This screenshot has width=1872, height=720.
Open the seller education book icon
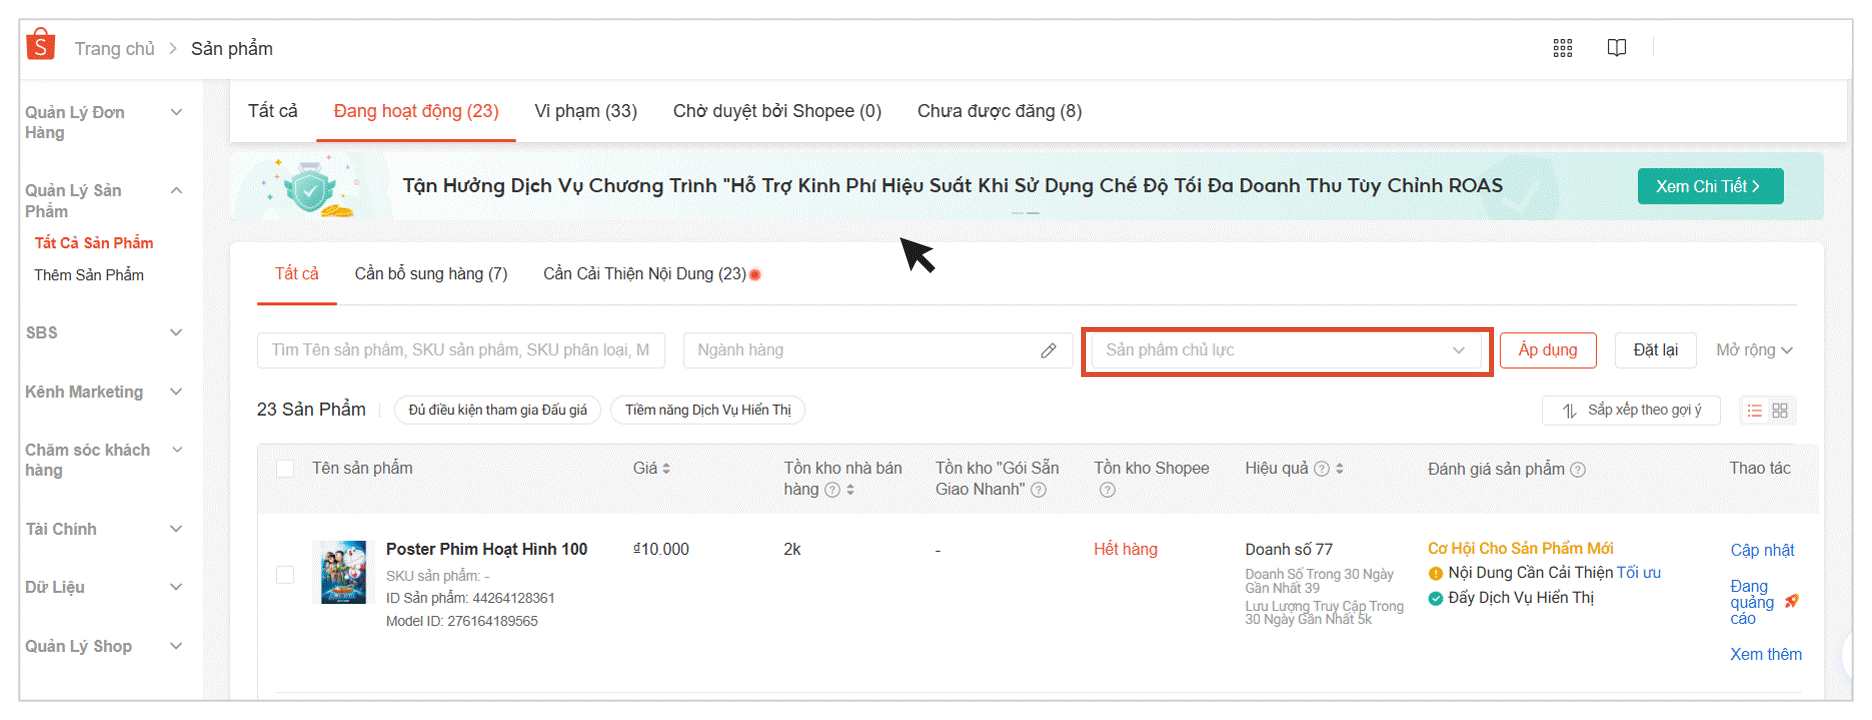(1616, 48)
